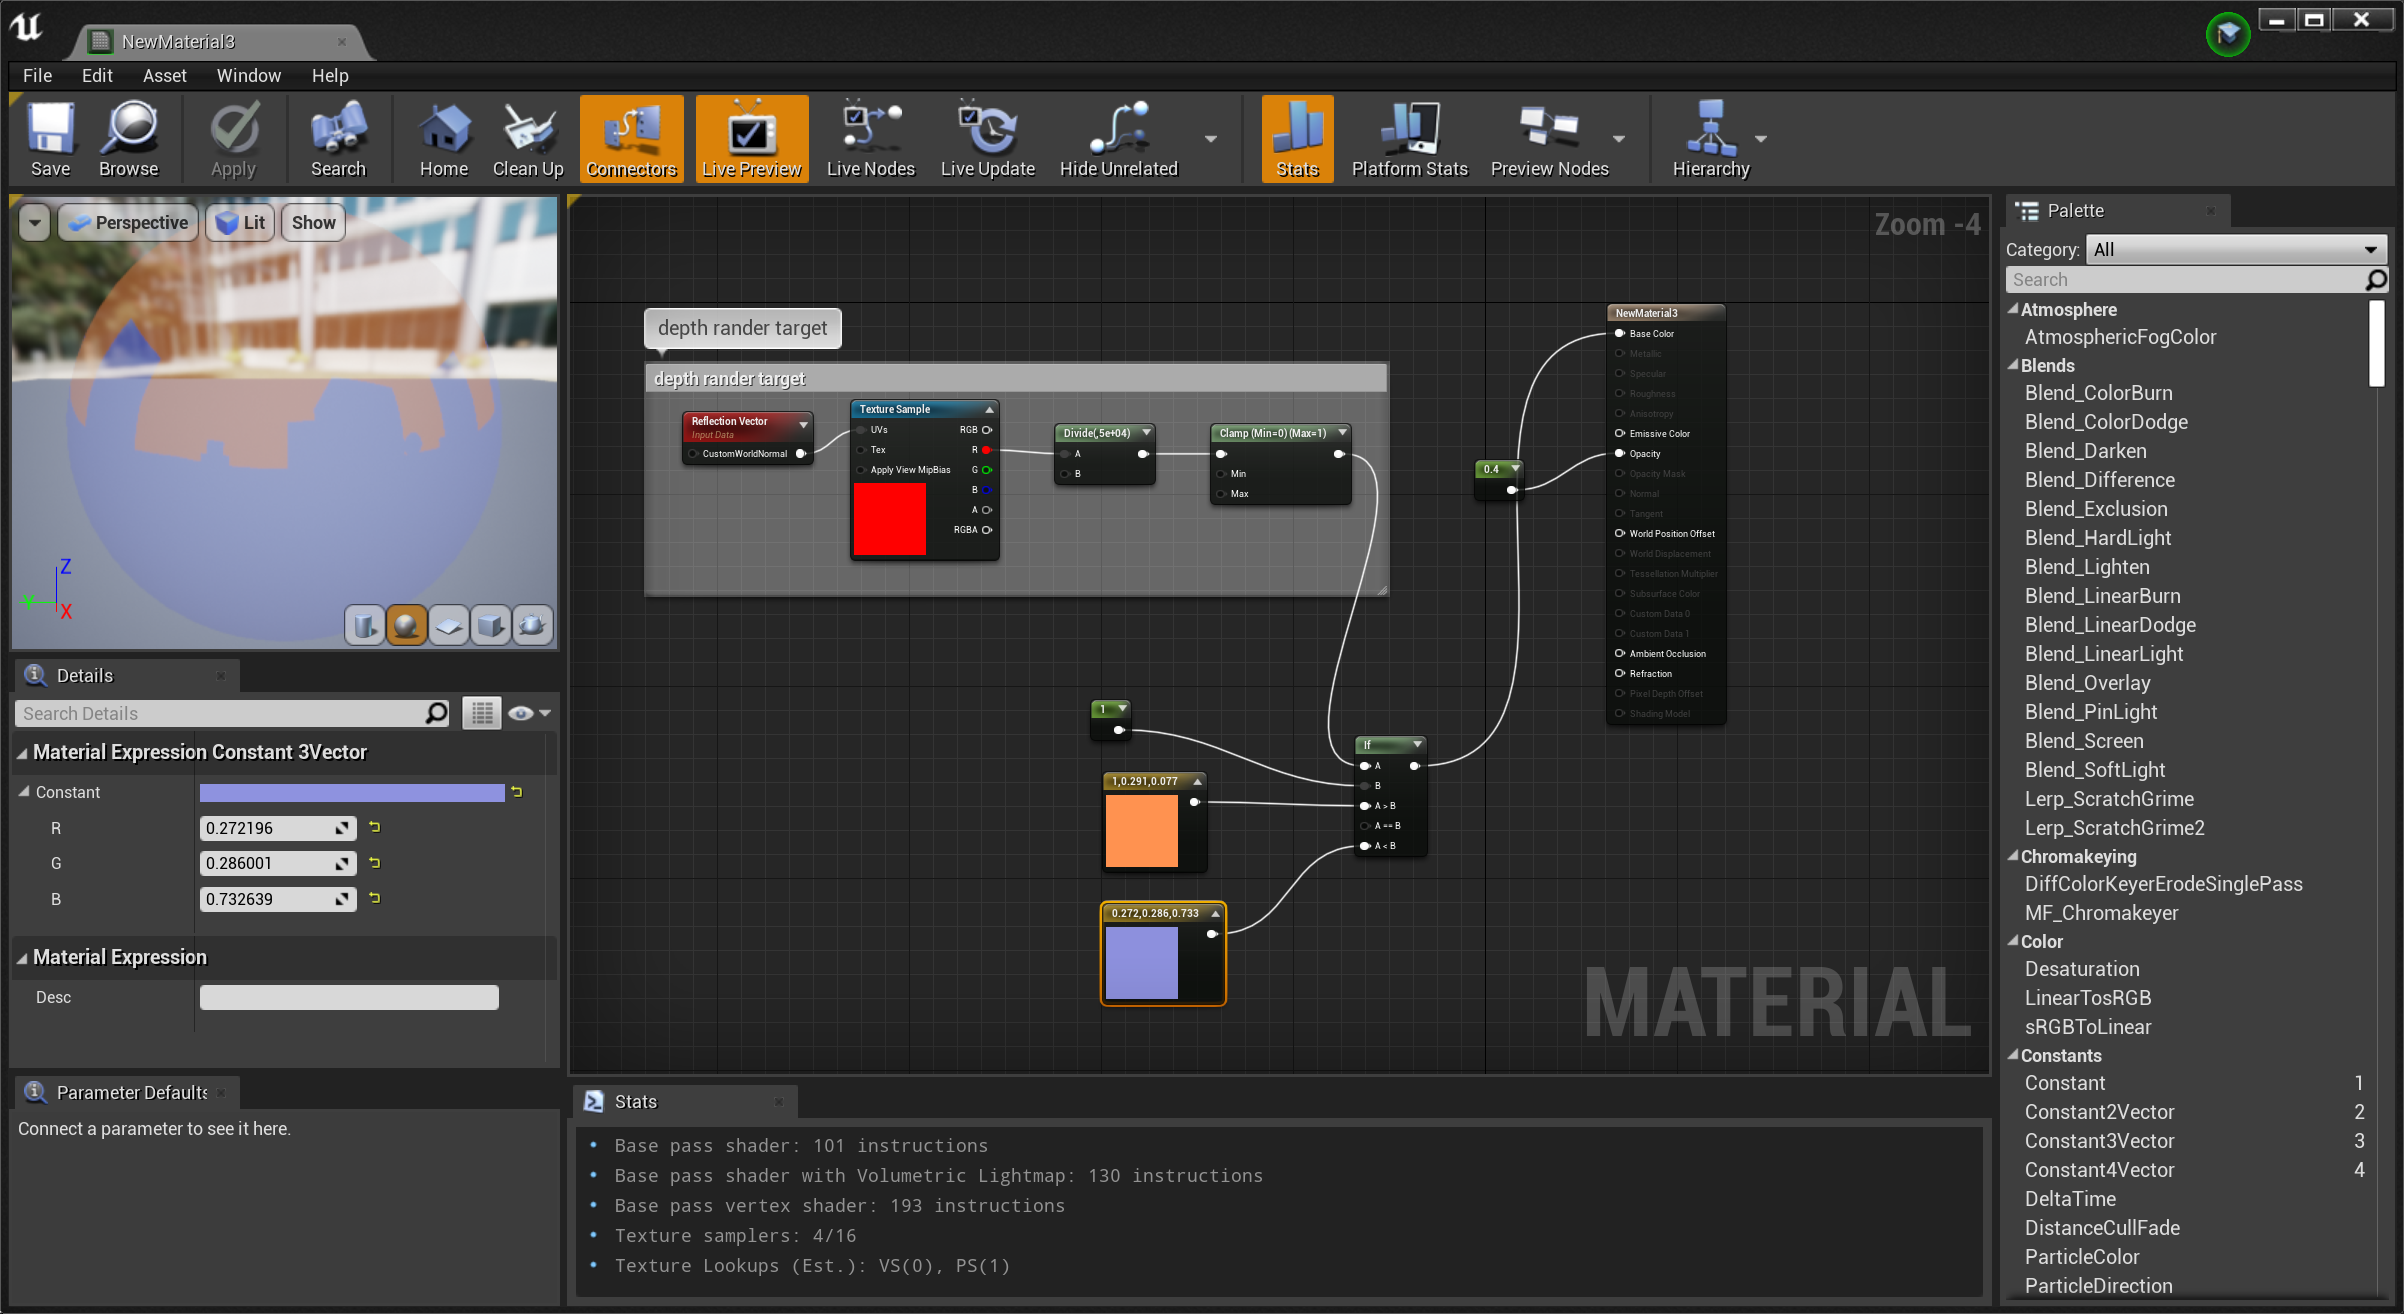Select cylinder preview mesh icon
This screenshot has height=1314, width=2404.
tap(364, 626)
